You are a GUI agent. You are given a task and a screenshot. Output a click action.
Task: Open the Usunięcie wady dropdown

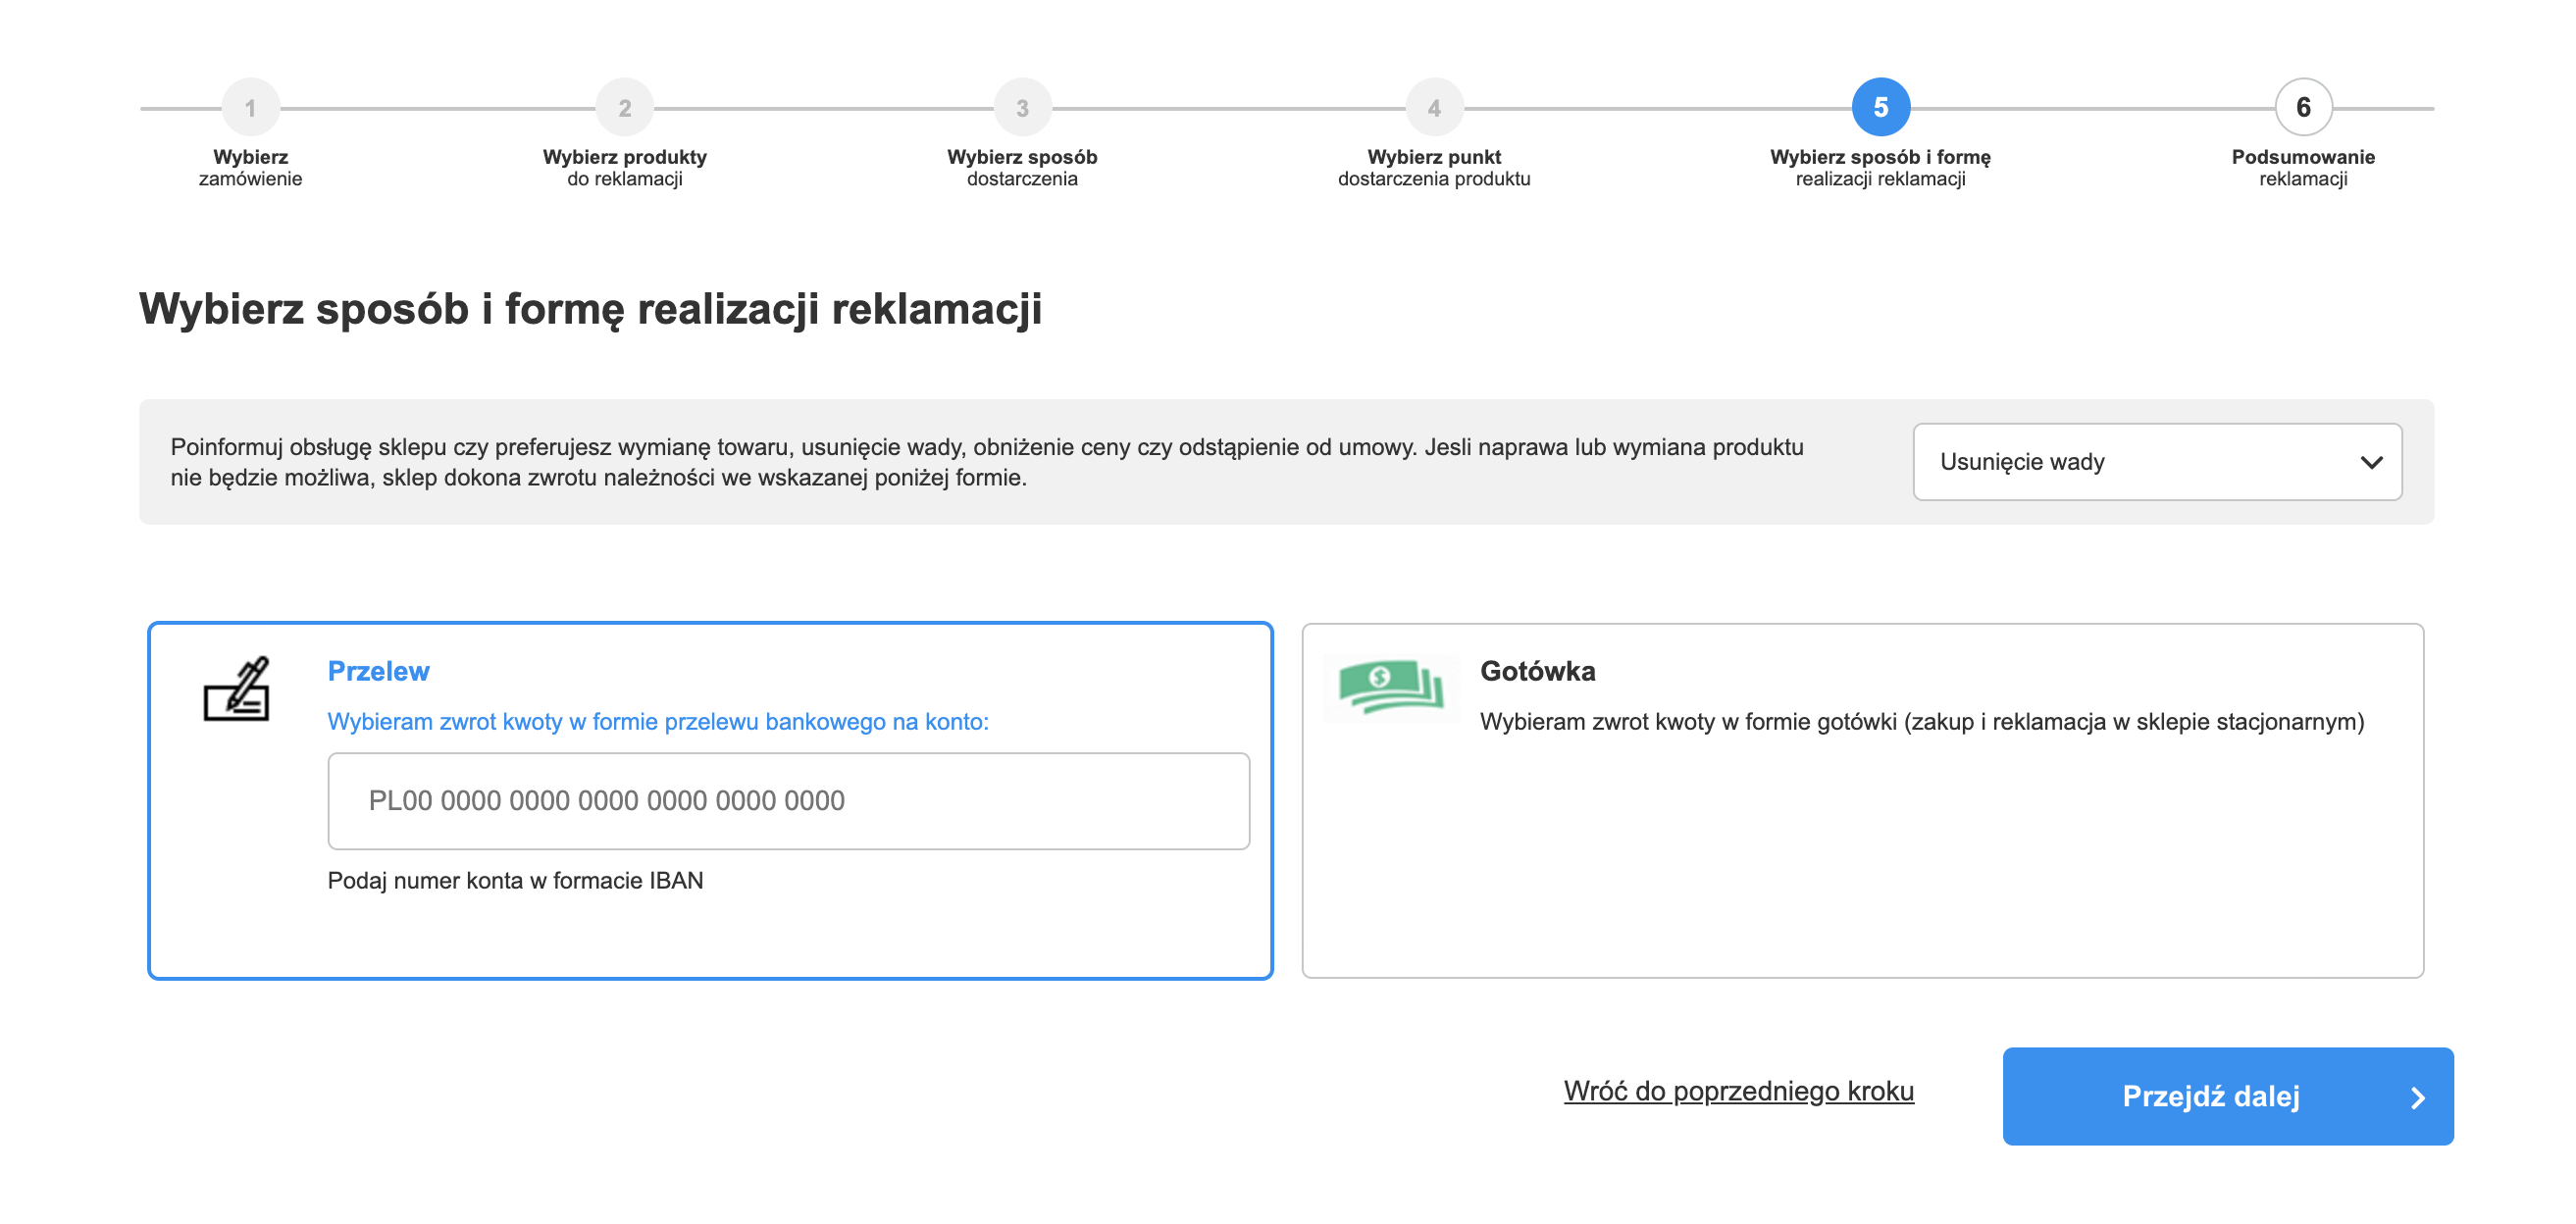(2157, 461)
